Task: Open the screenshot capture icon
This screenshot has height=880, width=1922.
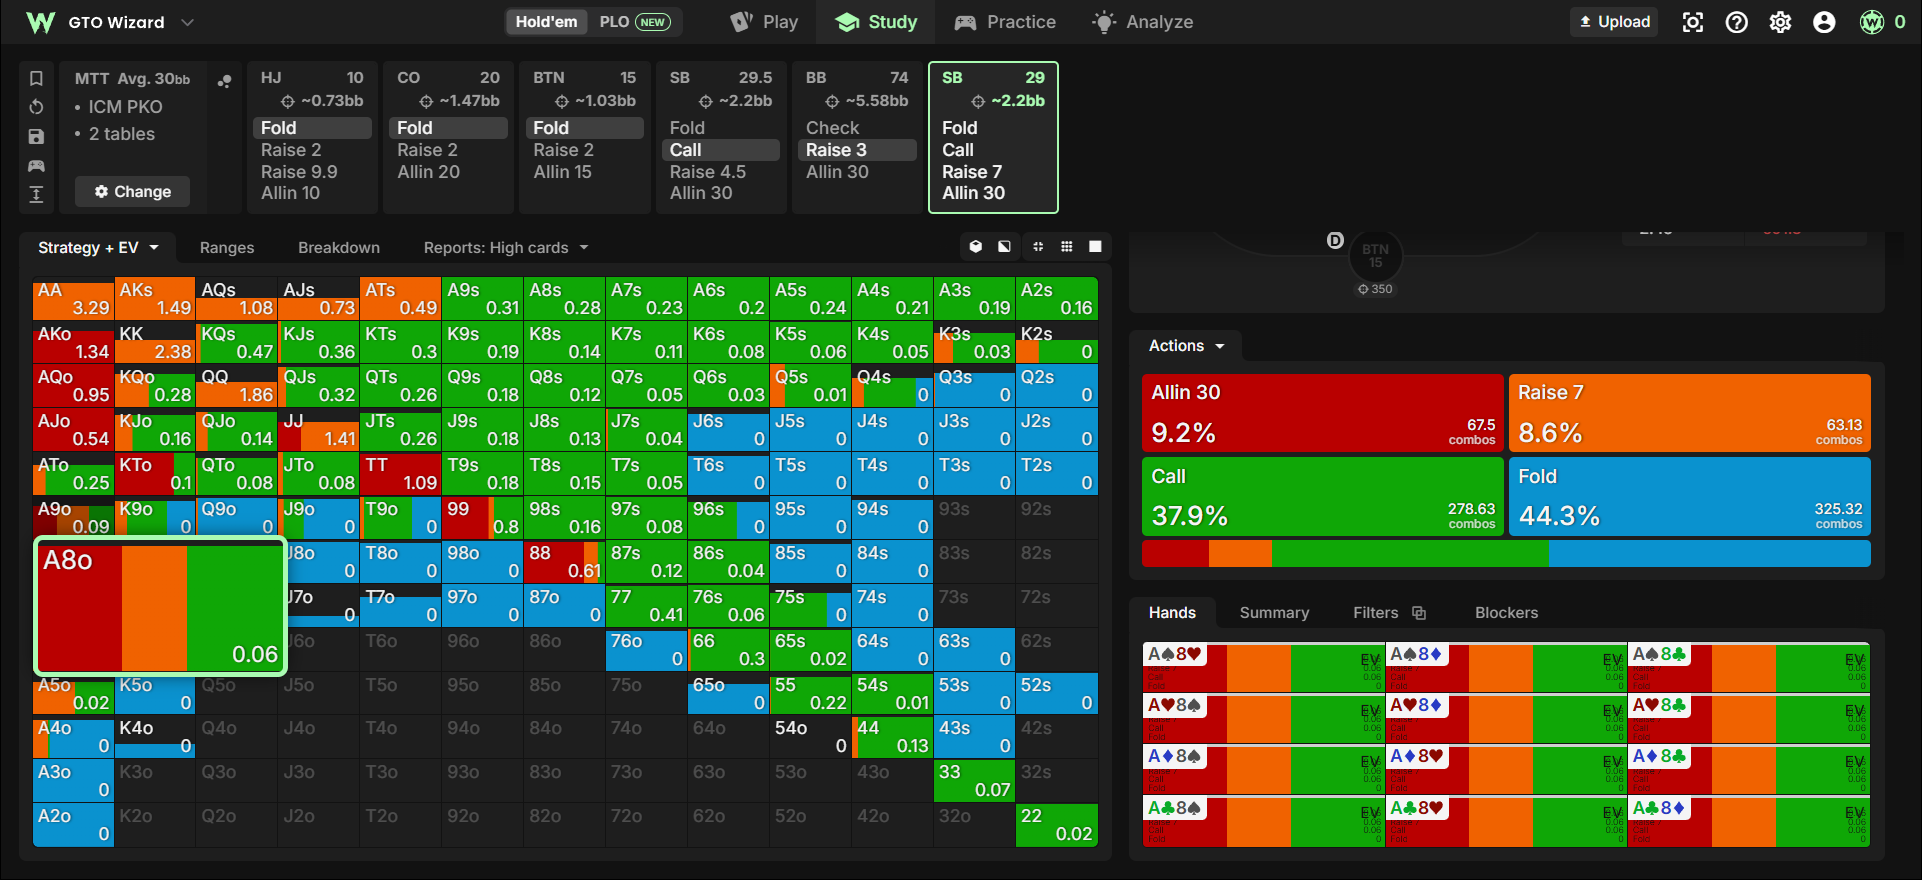Action: (1693, 22)
